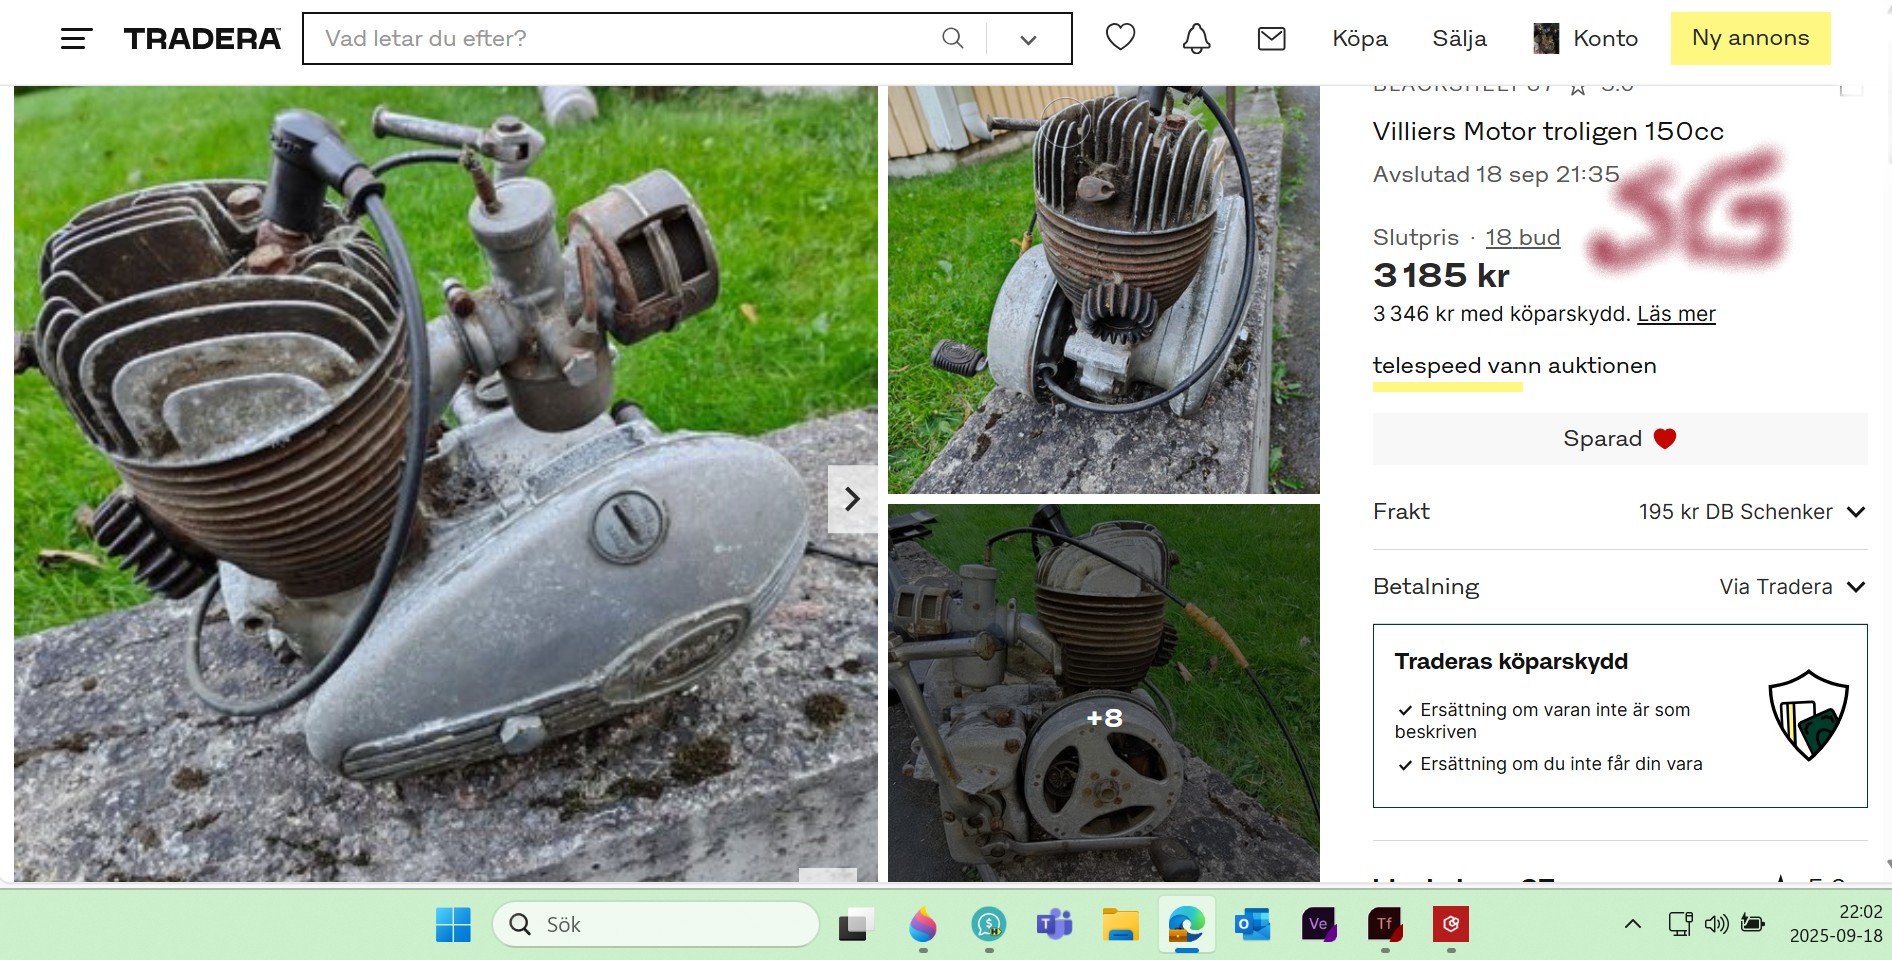Viewport: 1892px width, 960px height.
Task: Click the Avslutad 18 sep 21:35 text
Action: coord(1496,174)
